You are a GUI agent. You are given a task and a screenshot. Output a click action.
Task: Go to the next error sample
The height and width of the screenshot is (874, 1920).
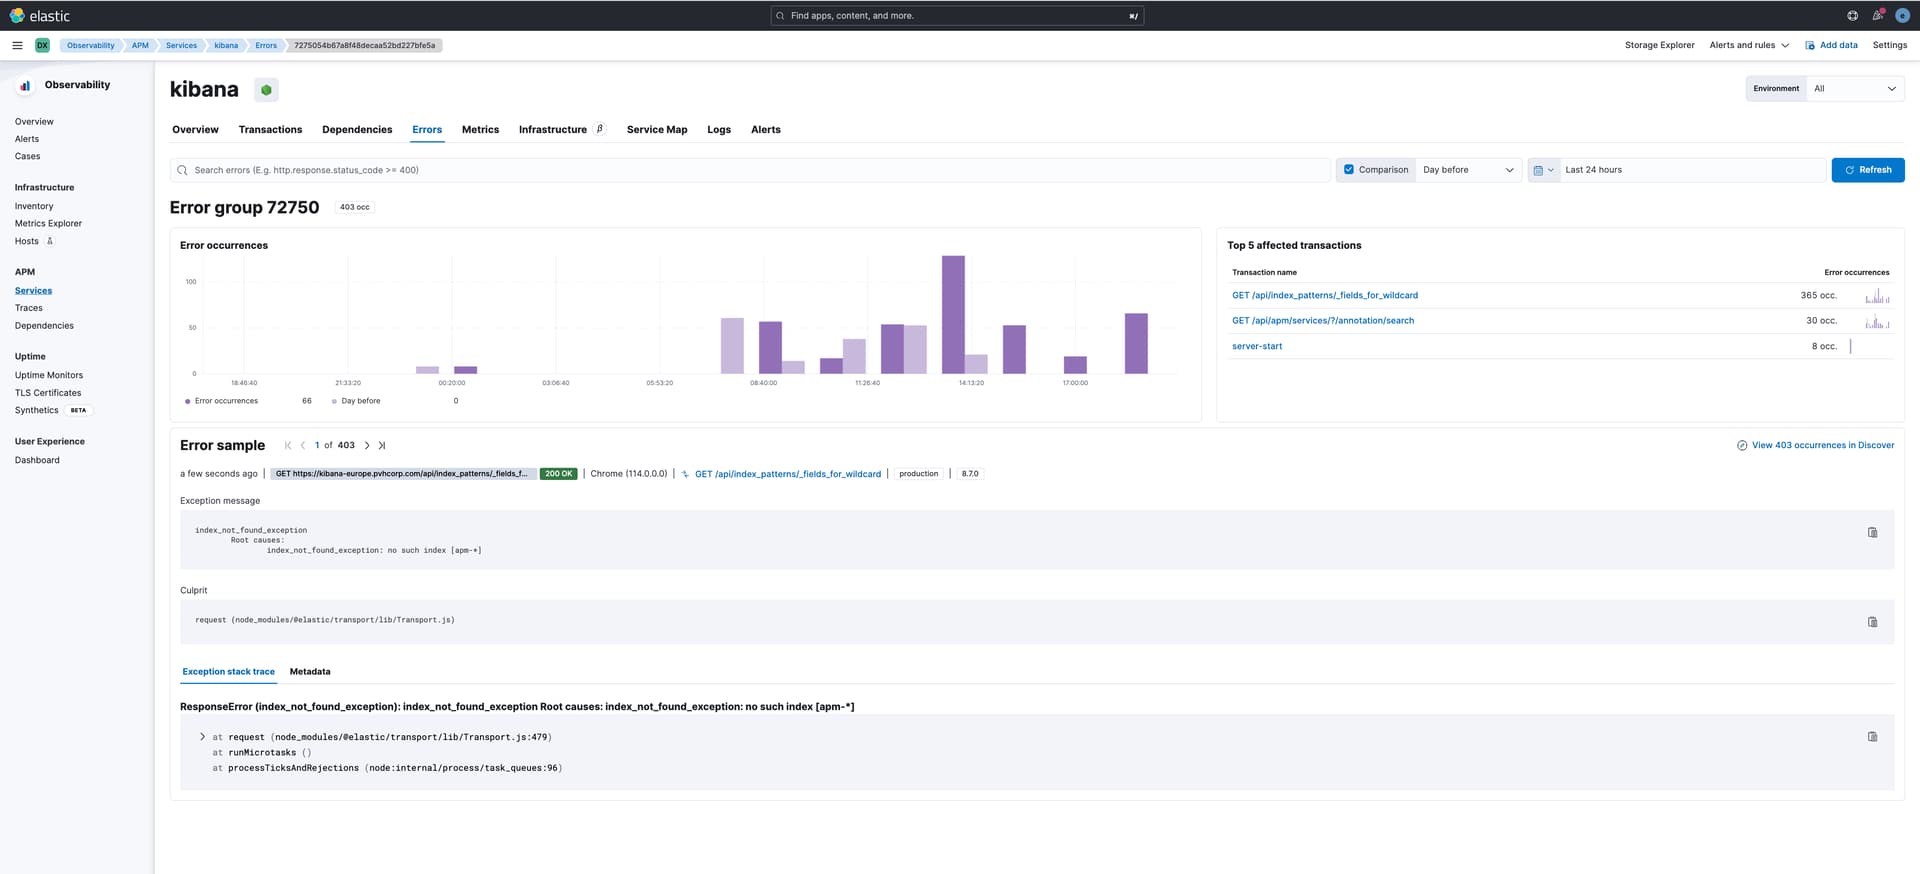pos(367,446)
